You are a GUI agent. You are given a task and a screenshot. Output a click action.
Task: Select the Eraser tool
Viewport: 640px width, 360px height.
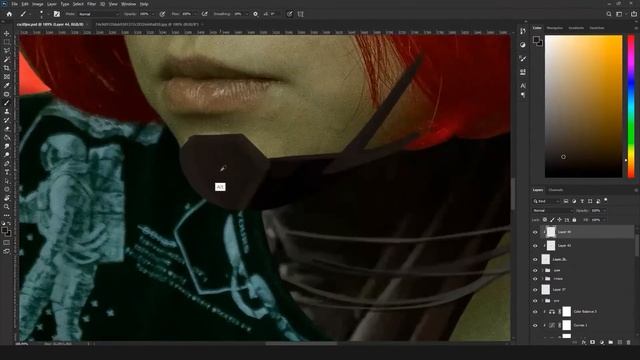7,129
